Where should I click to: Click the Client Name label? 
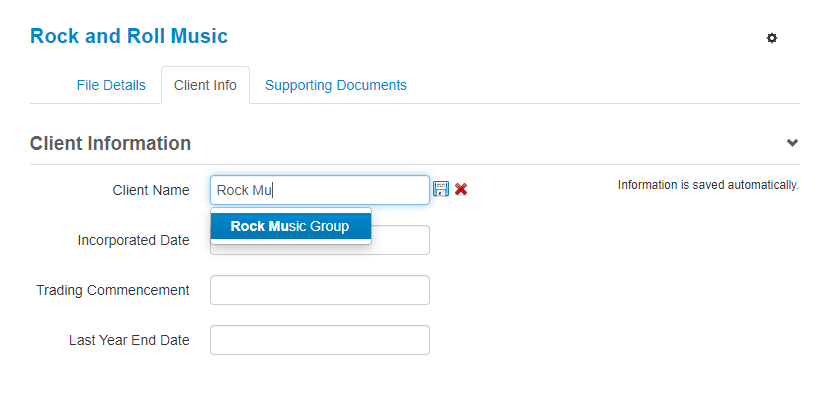point(151,190)
